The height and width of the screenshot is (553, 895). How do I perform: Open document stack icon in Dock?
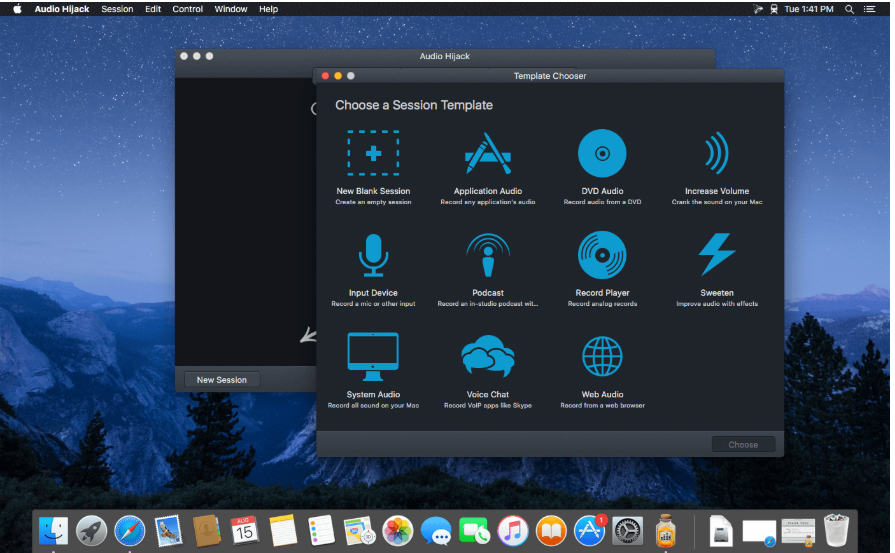click(x=721, y=531)
